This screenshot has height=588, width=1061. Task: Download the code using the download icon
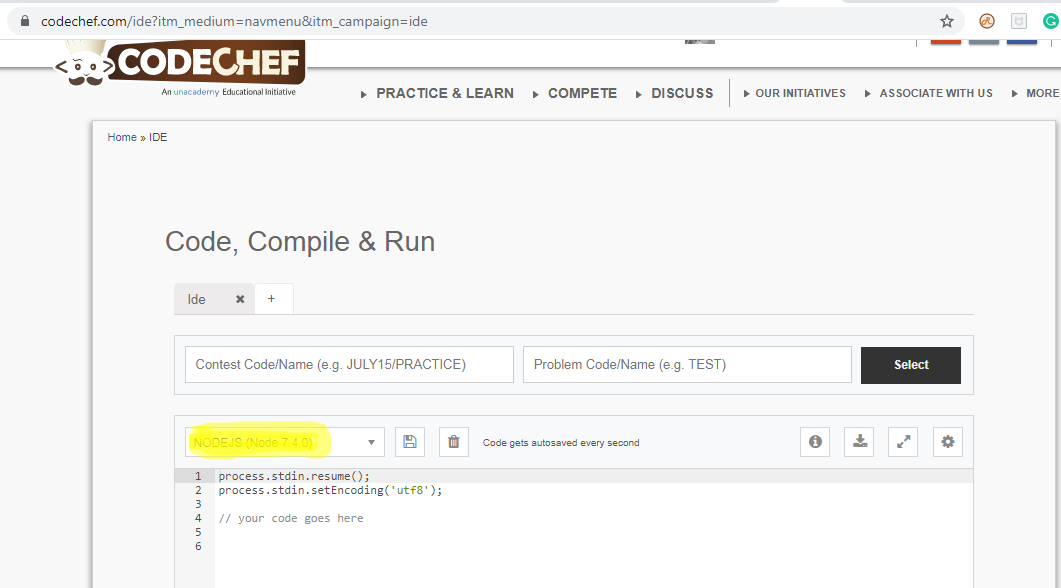[858, 441]
